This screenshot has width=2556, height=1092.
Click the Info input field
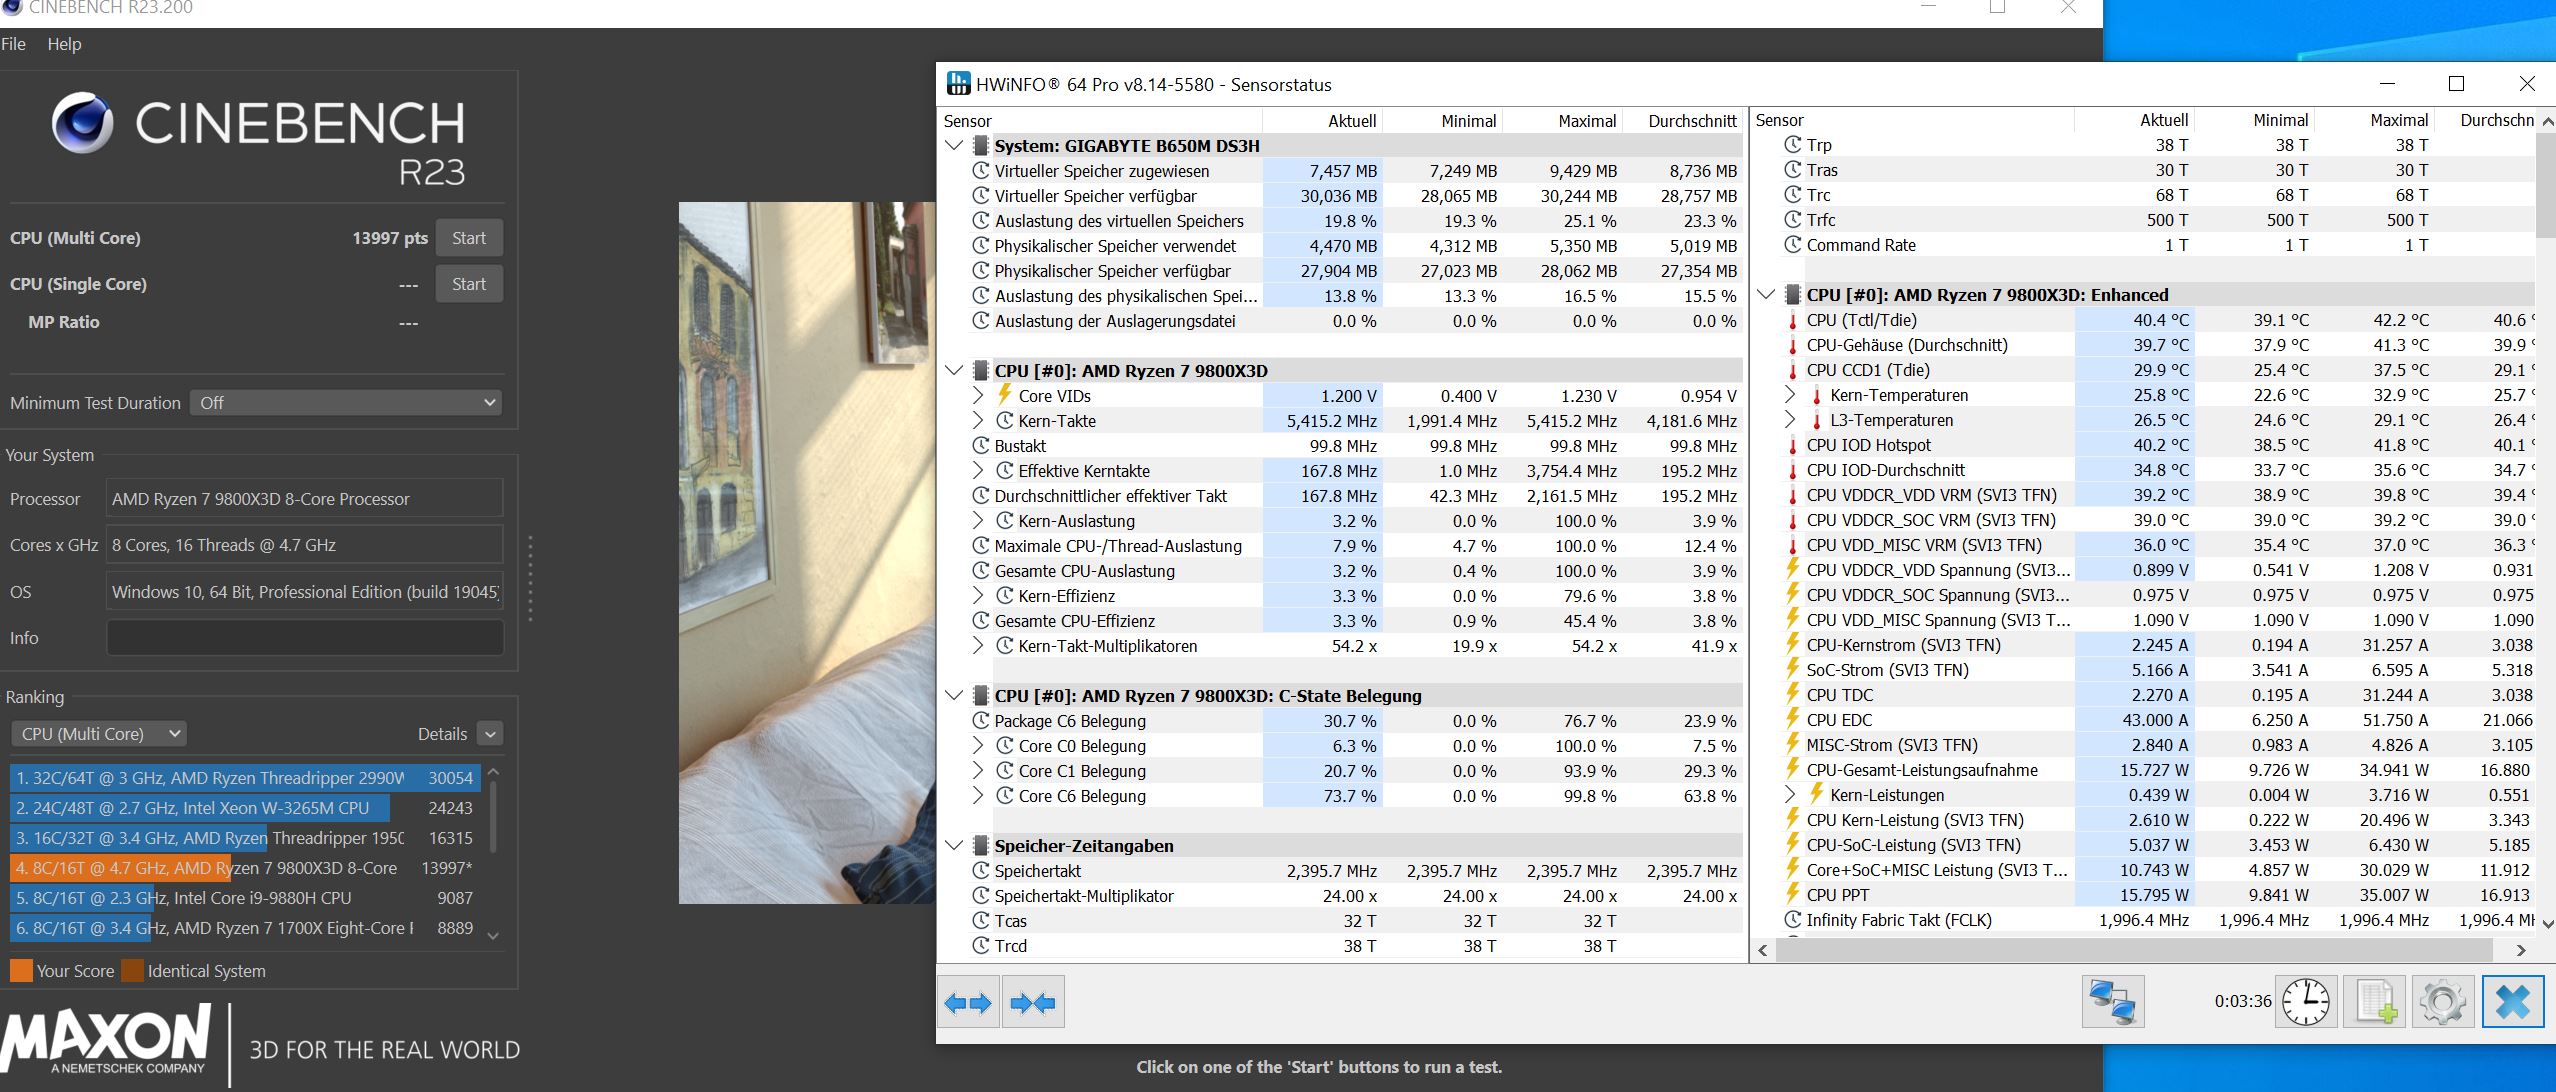coord(304,638)
